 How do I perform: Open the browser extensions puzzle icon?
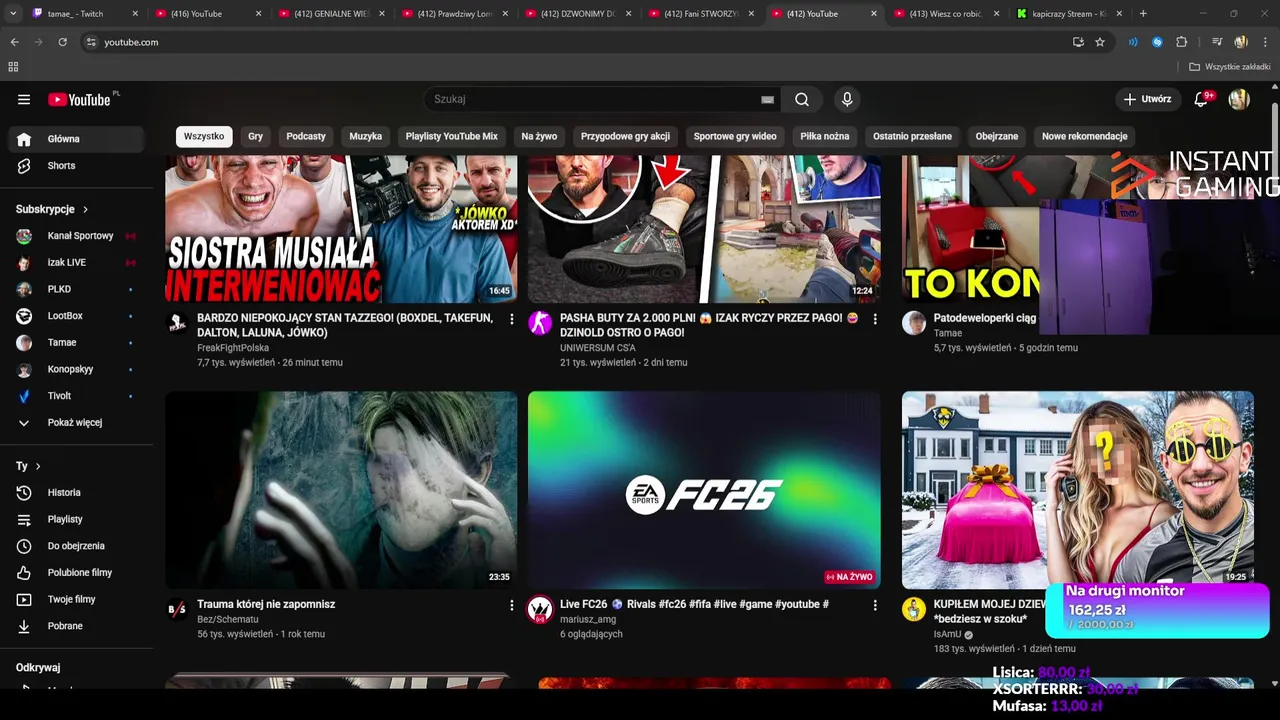tap(1182, 42)
